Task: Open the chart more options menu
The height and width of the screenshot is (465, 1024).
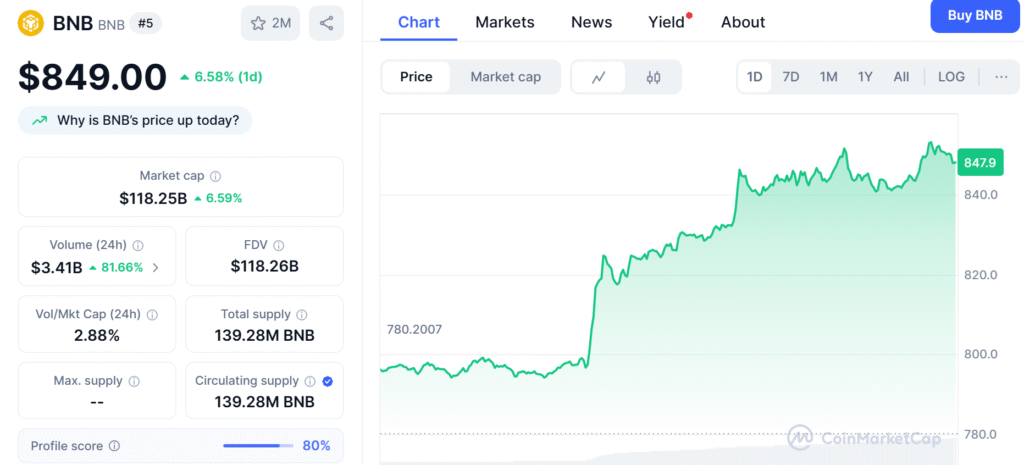Action: [x=1001, y=77]
